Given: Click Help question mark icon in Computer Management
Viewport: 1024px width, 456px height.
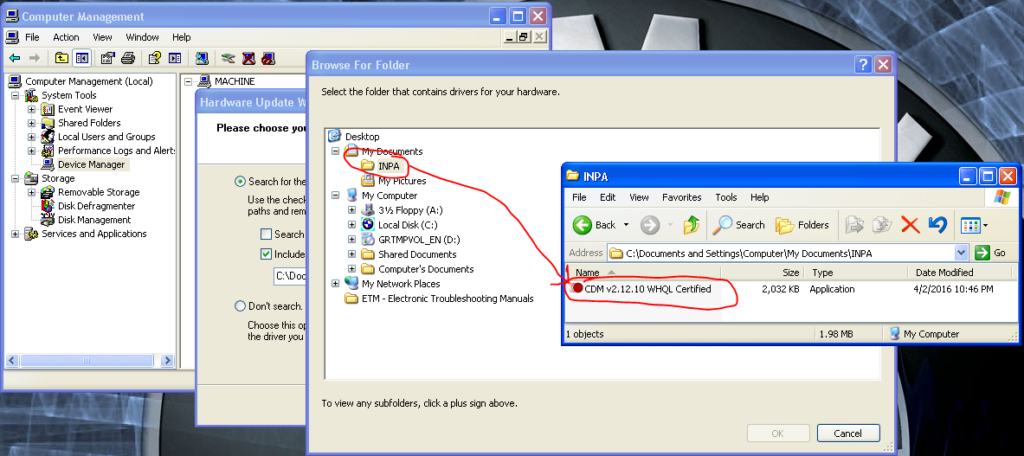Looking at the screenshot, I should coord(154,58).
